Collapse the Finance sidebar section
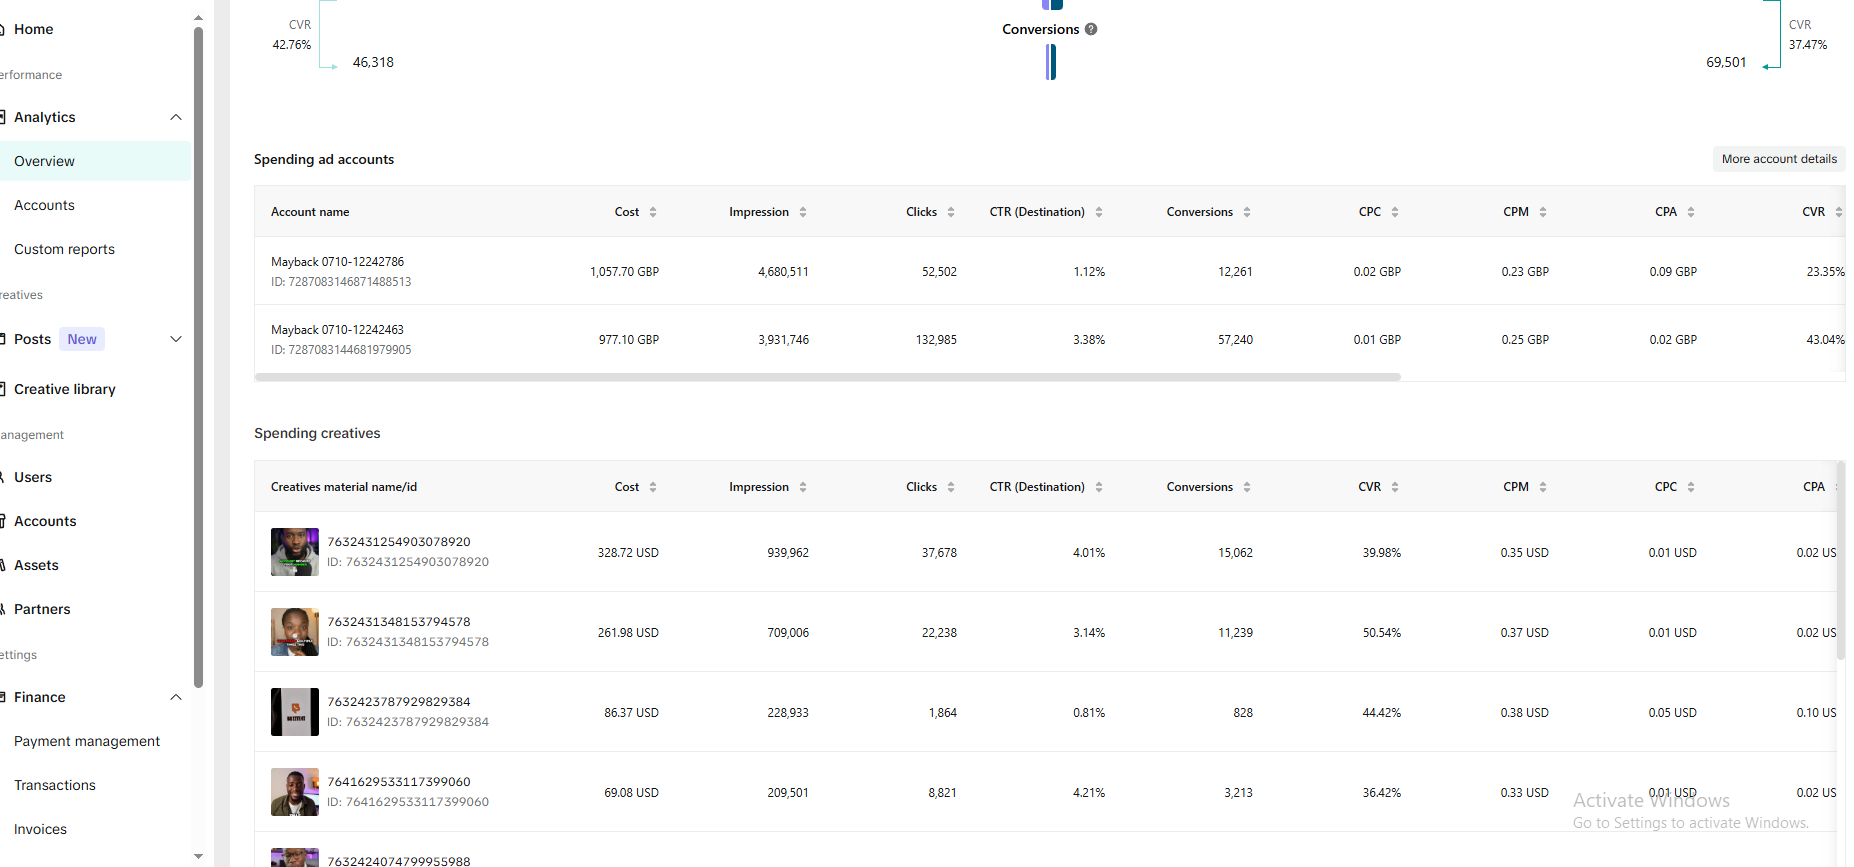The image size is (1854, 867). (x=176, y=697)
